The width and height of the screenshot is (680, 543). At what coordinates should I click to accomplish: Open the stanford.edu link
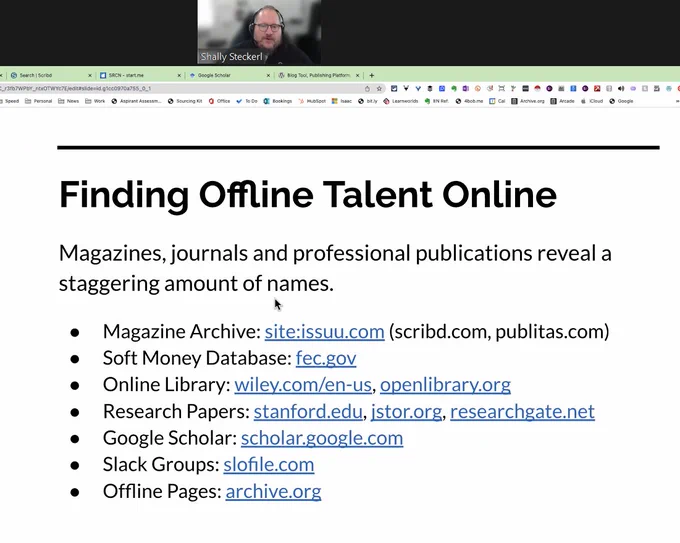[308, 412]
